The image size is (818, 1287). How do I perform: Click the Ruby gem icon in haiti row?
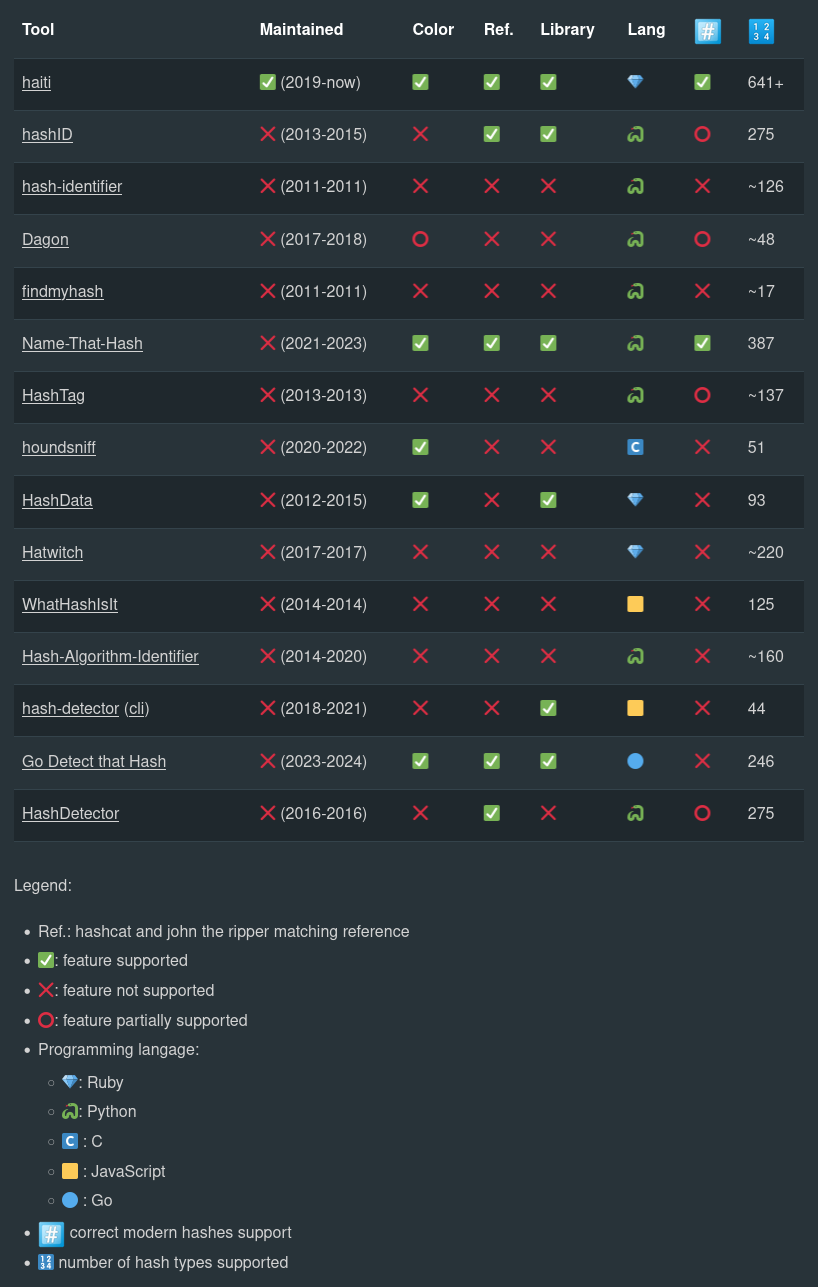(x=635, y=82)
